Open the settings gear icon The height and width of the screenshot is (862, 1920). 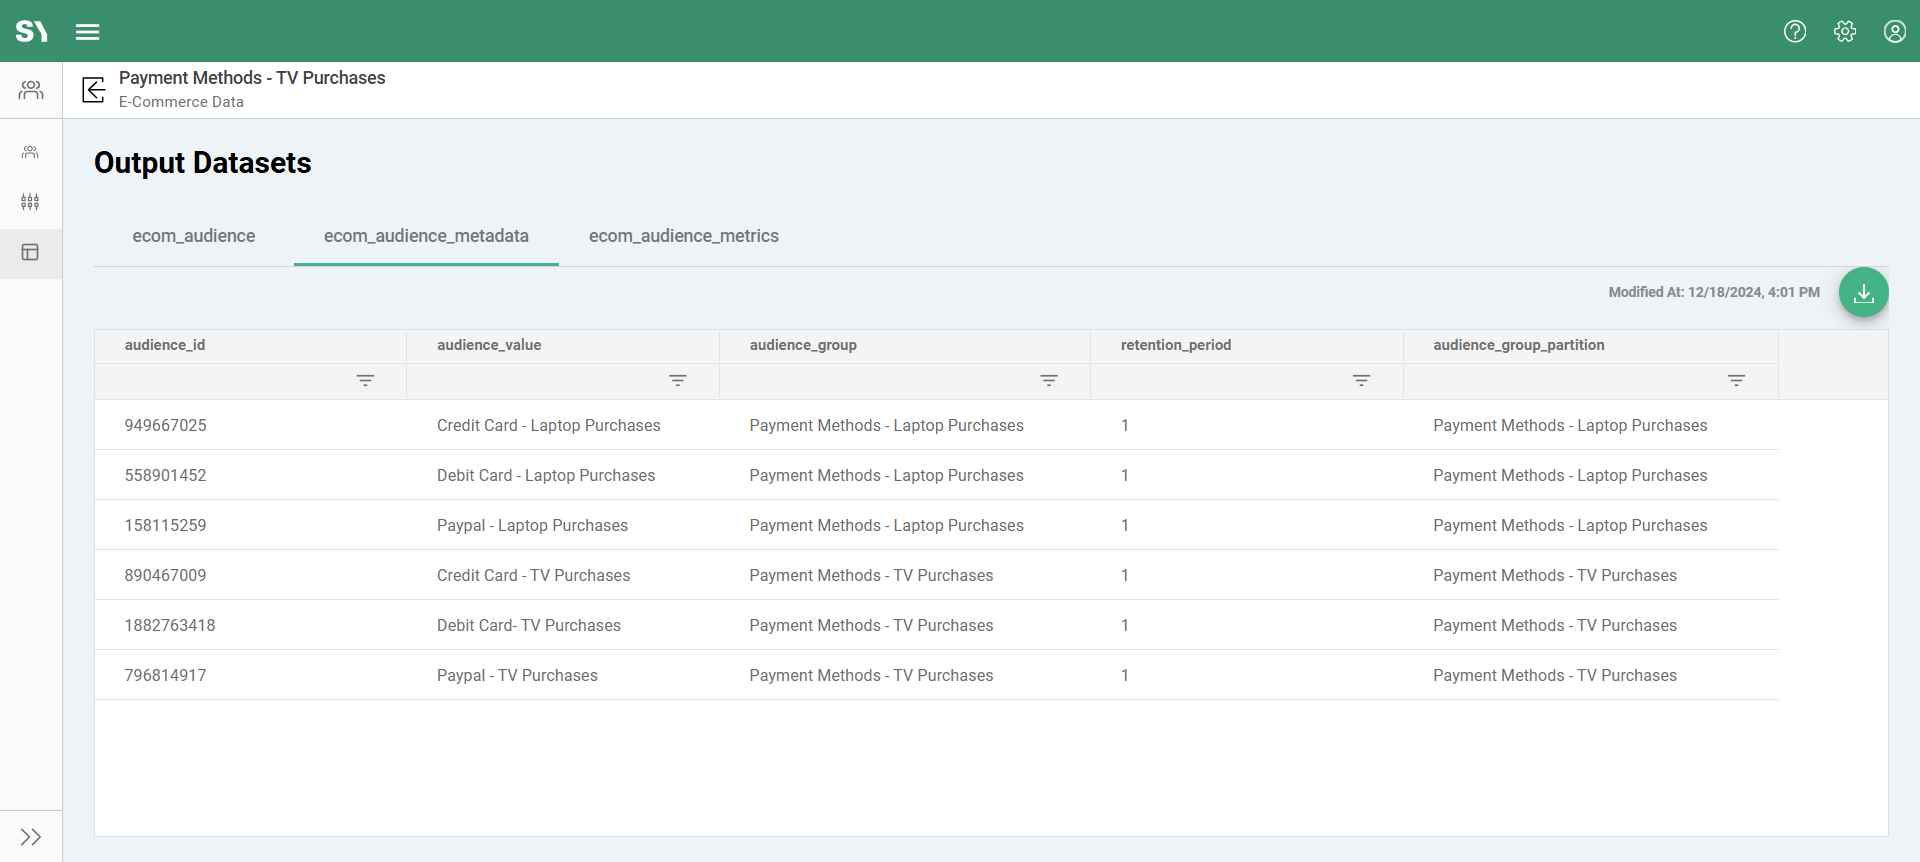tap(1845, 32)
